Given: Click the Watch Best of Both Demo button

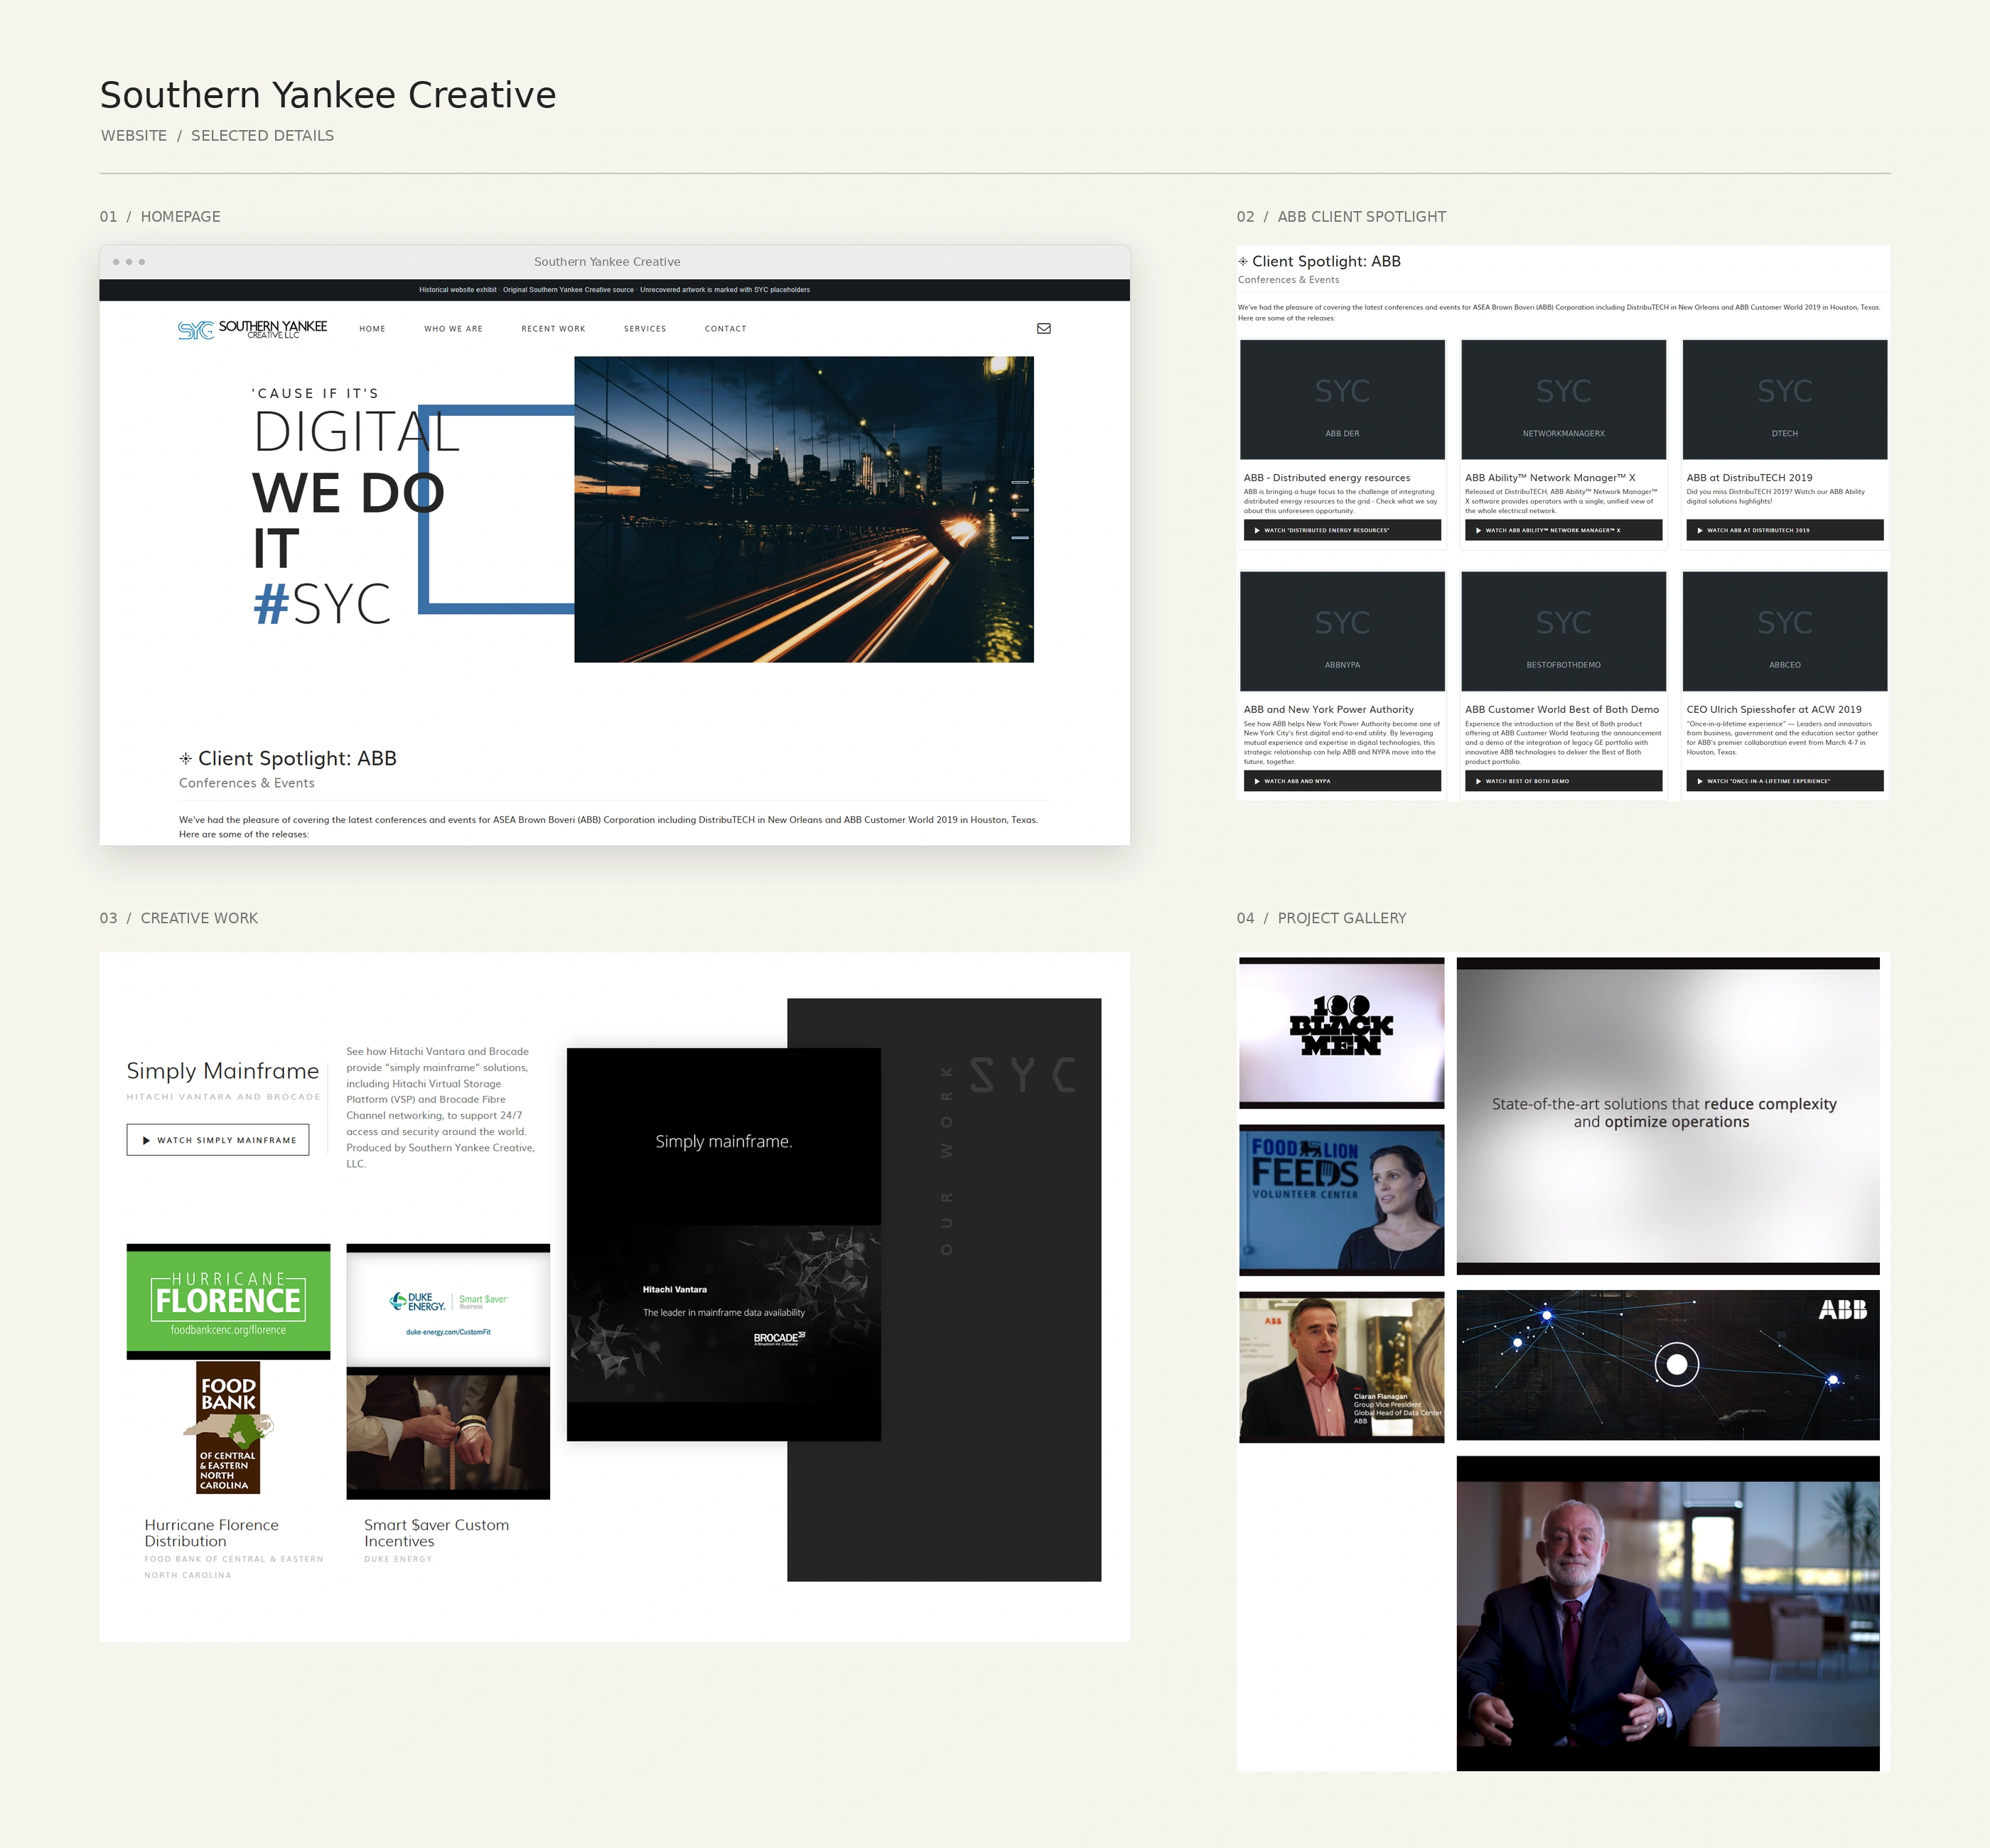Looking at the screenshot, I should coord(1563,781).
